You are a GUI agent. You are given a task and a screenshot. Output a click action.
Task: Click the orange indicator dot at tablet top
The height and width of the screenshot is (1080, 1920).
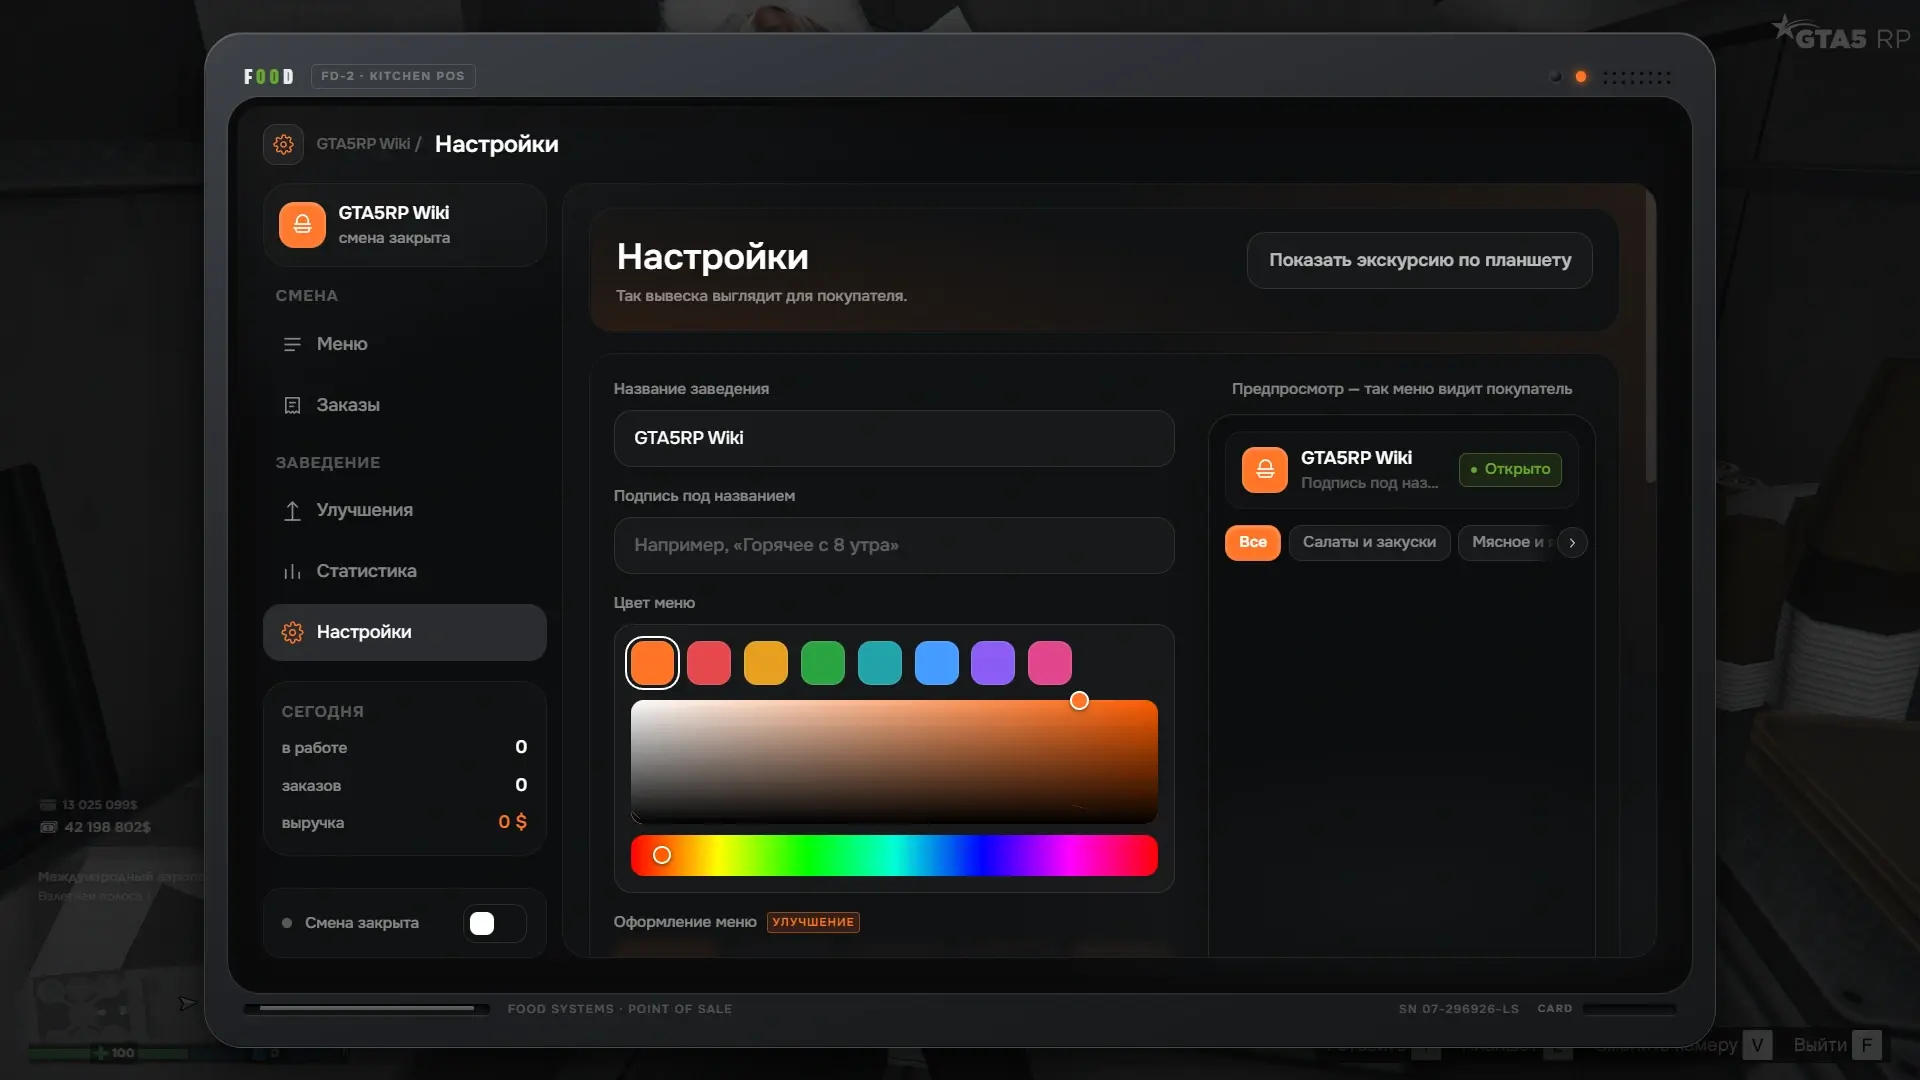tap(1581, 77)
